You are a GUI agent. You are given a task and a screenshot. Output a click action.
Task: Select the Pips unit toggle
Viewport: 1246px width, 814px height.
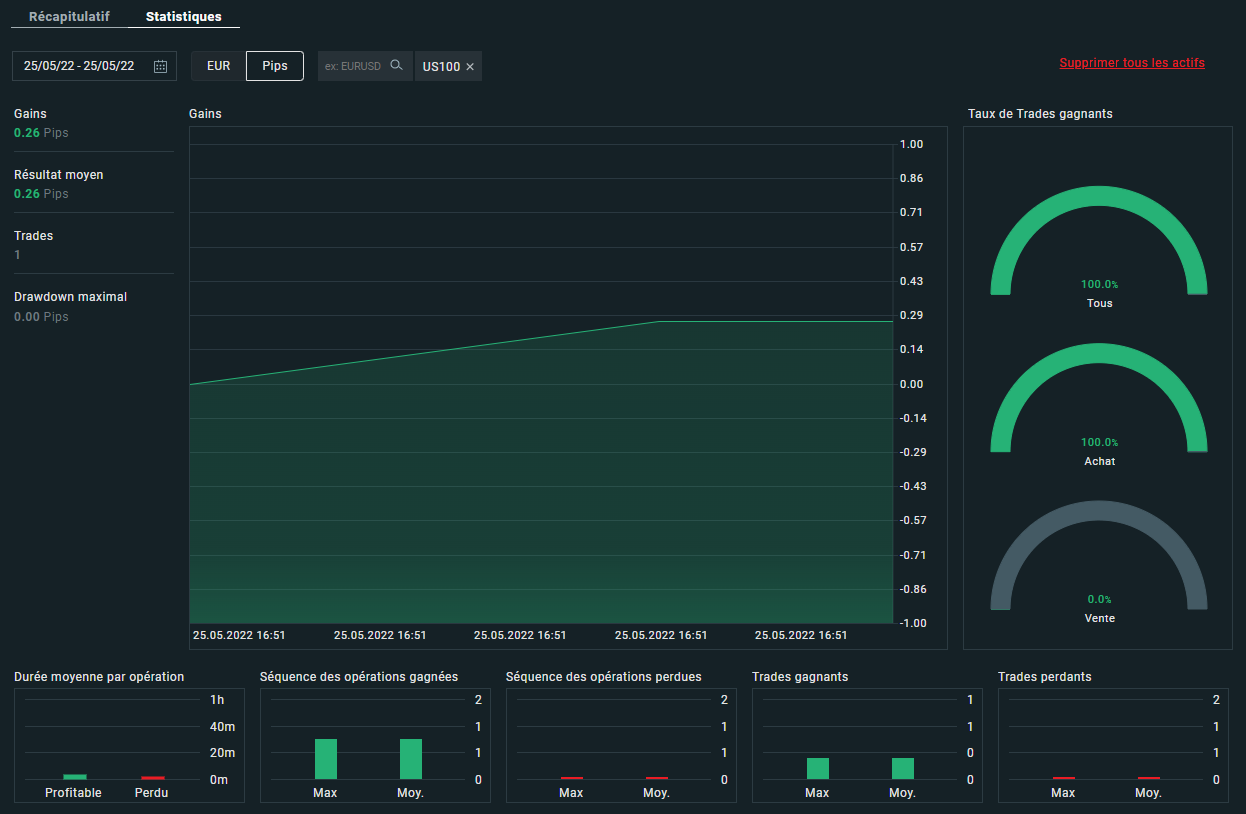point(275,66)
